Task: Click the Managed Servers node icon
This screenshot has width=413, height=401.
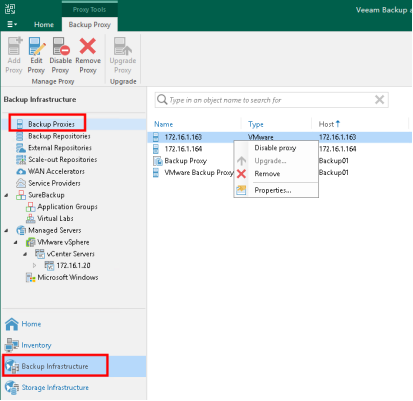Action: [x=21, y=230]
